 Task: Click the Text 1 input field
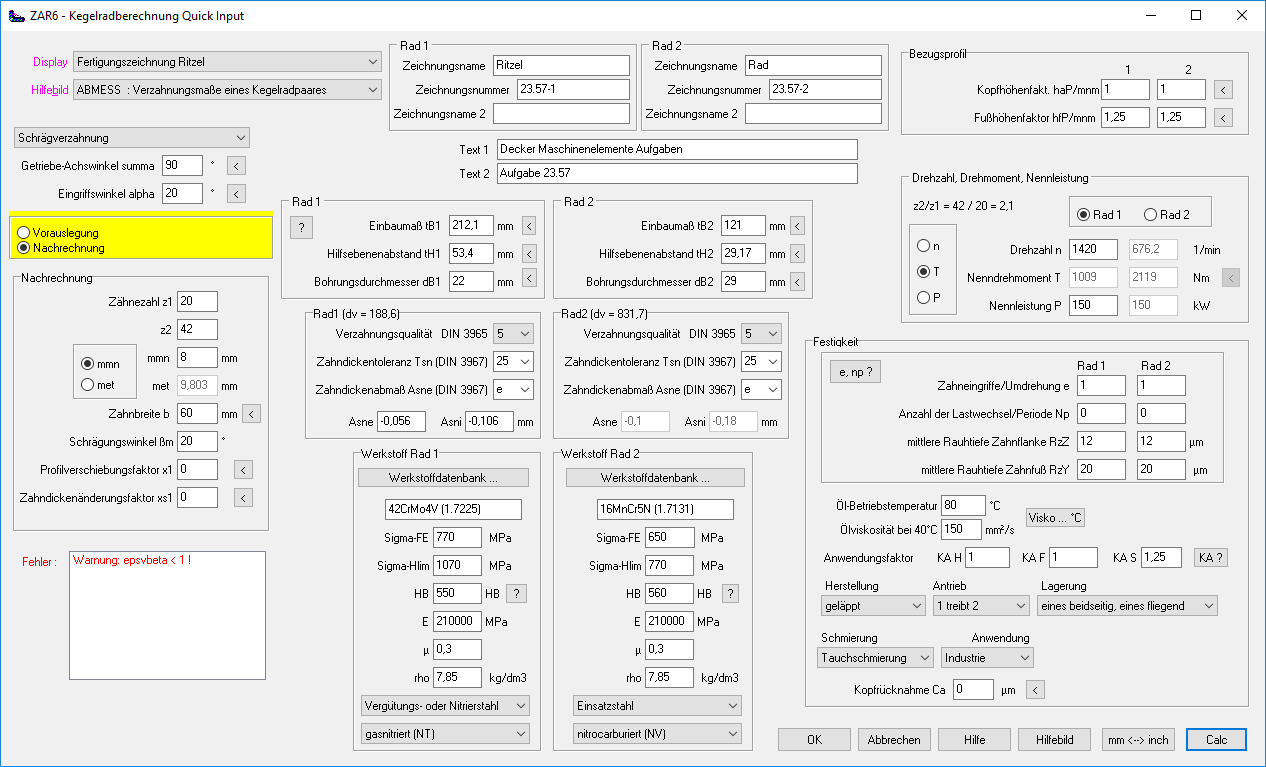point(676,149)
